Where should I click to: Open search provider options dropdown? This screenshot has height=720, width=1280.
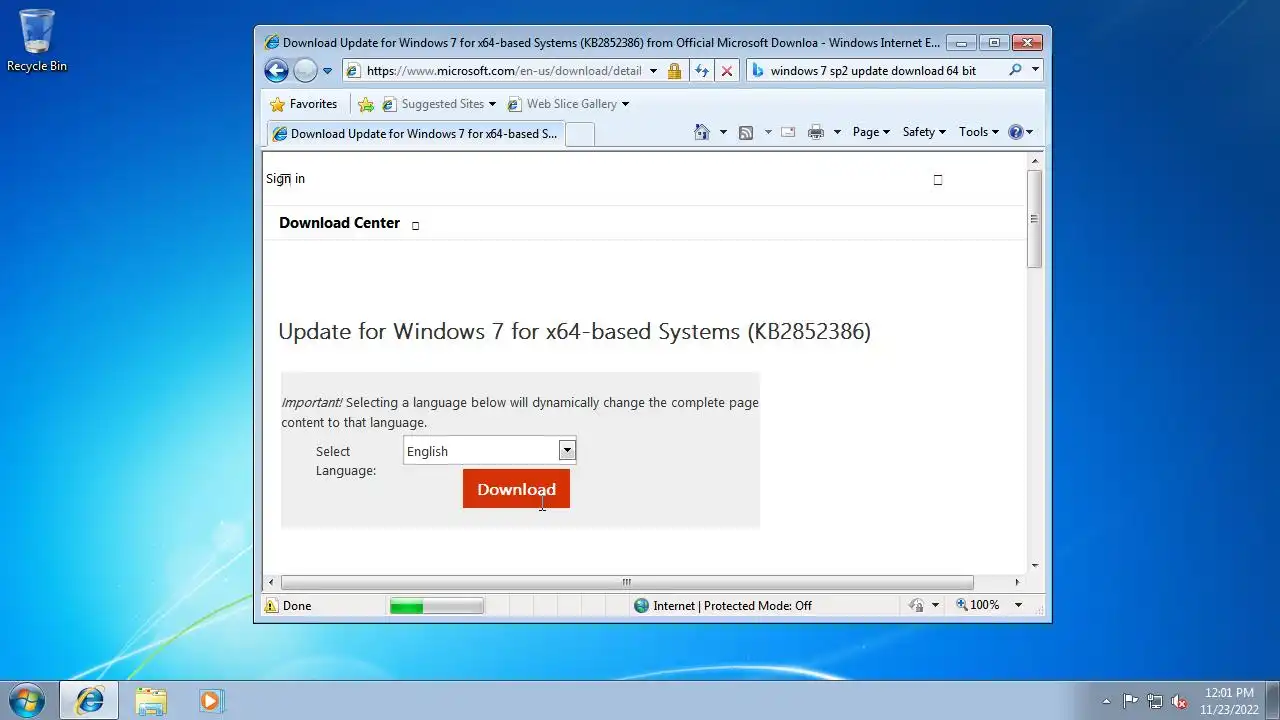pos(1035,70)
